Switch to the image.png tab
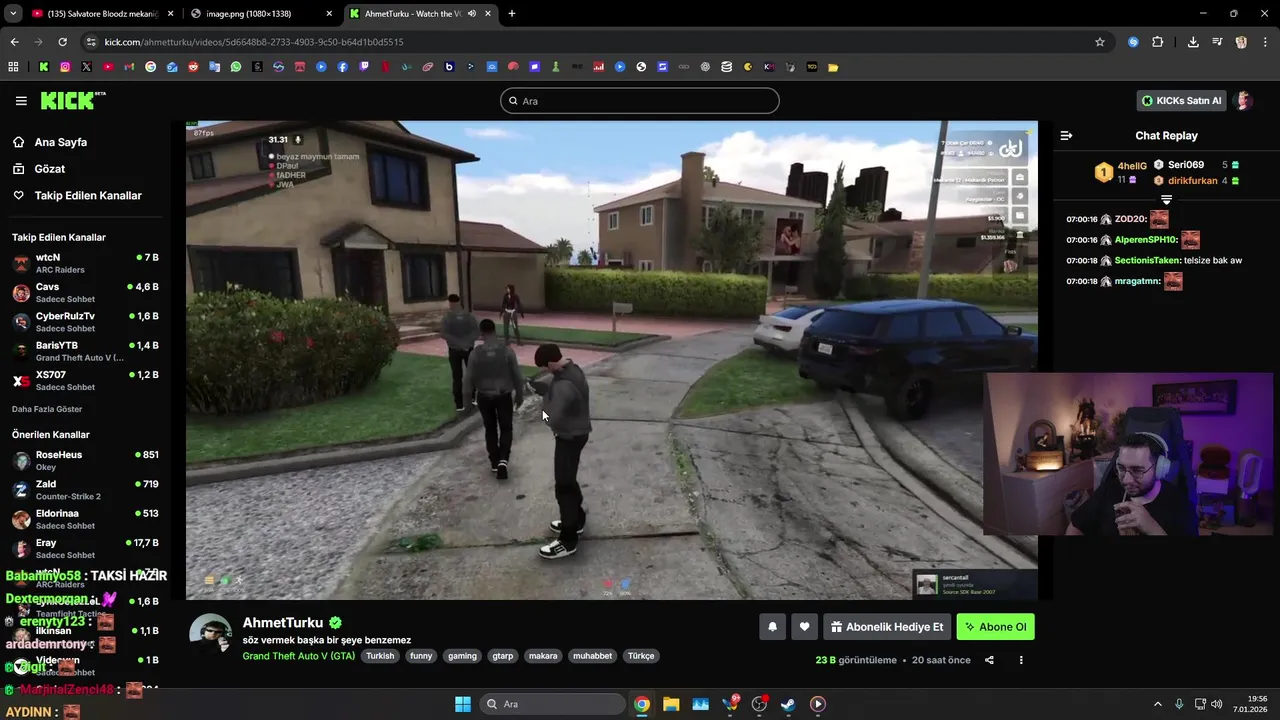 coord(260,13)
